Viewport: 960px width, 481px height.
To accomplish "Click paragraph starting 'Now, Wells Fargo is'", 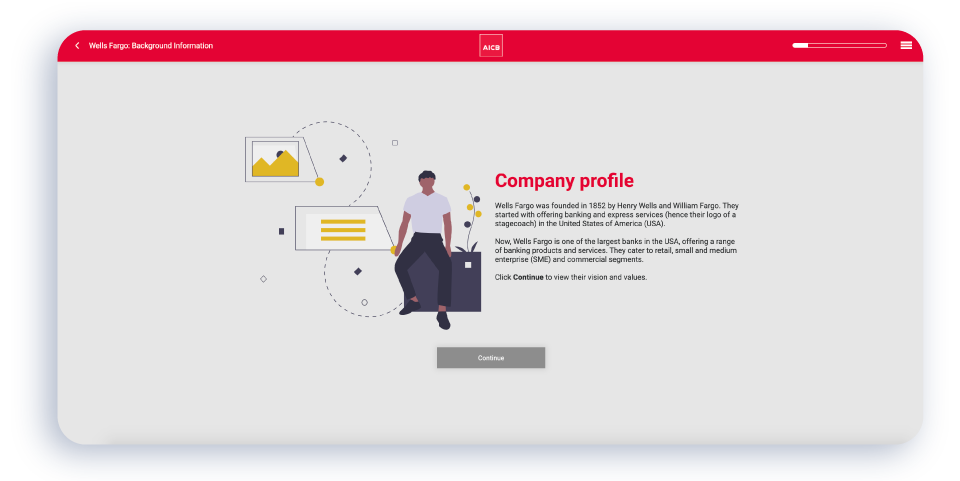I will click(x=616, y=250).
